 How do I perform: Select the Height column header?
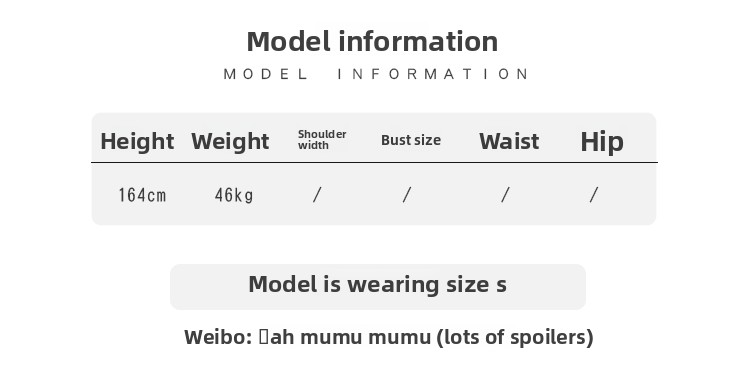point(137,141)
